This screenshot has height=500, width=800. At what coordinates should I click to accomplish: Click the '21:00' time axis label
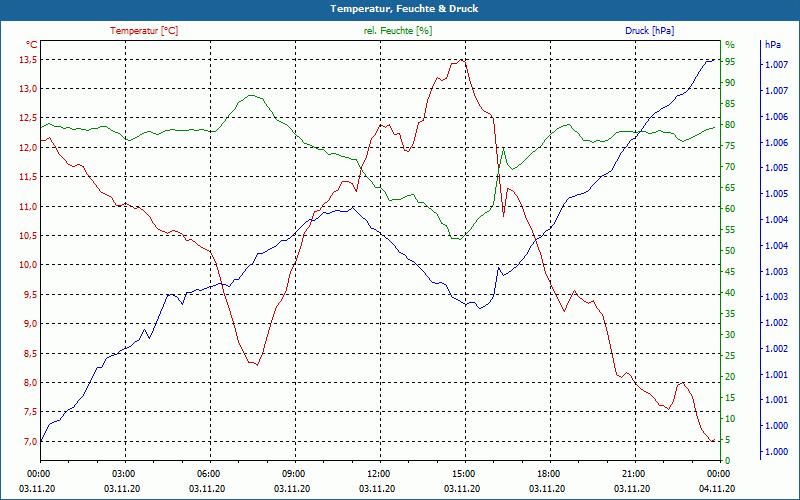[634, 473]
